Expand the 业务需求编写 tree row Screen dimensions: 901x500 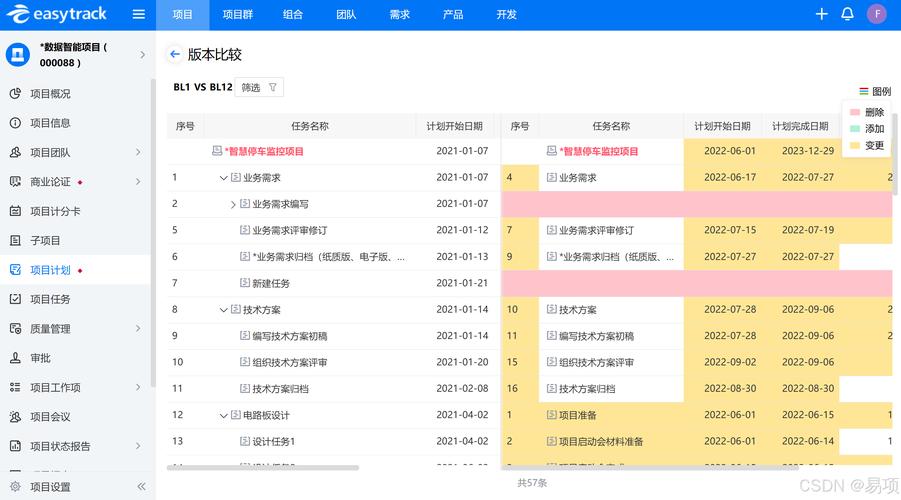(x=233, y=205)
